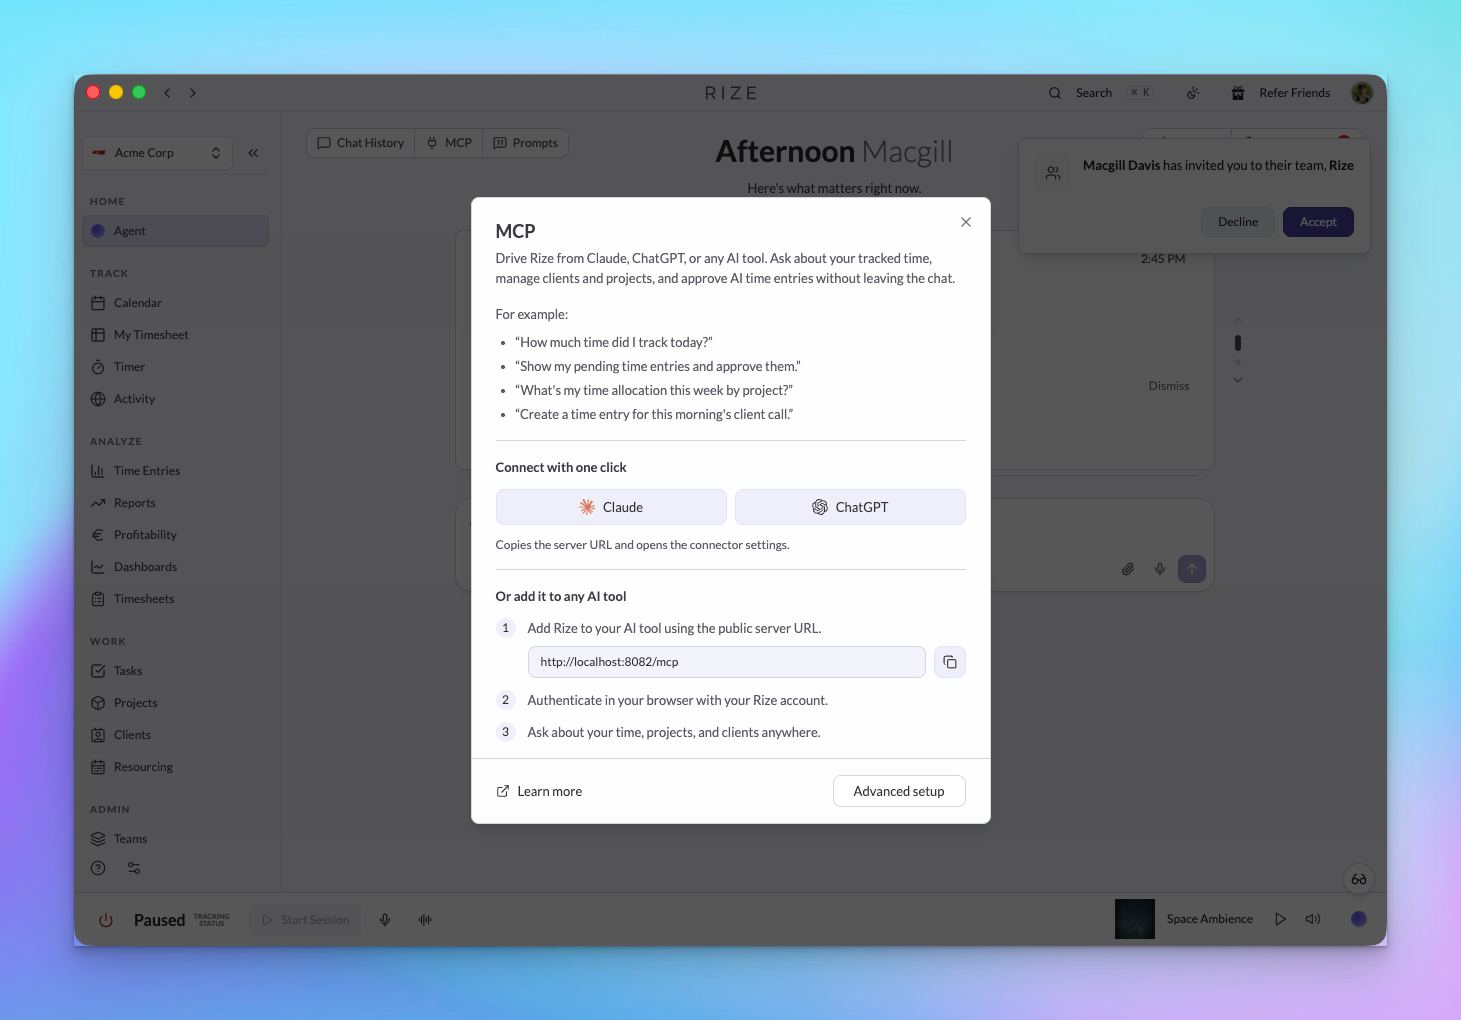This screenshot has height=1020, width=1461.
Task: Open the Acme Corp workspace switcher
Action: coord(158,153)
